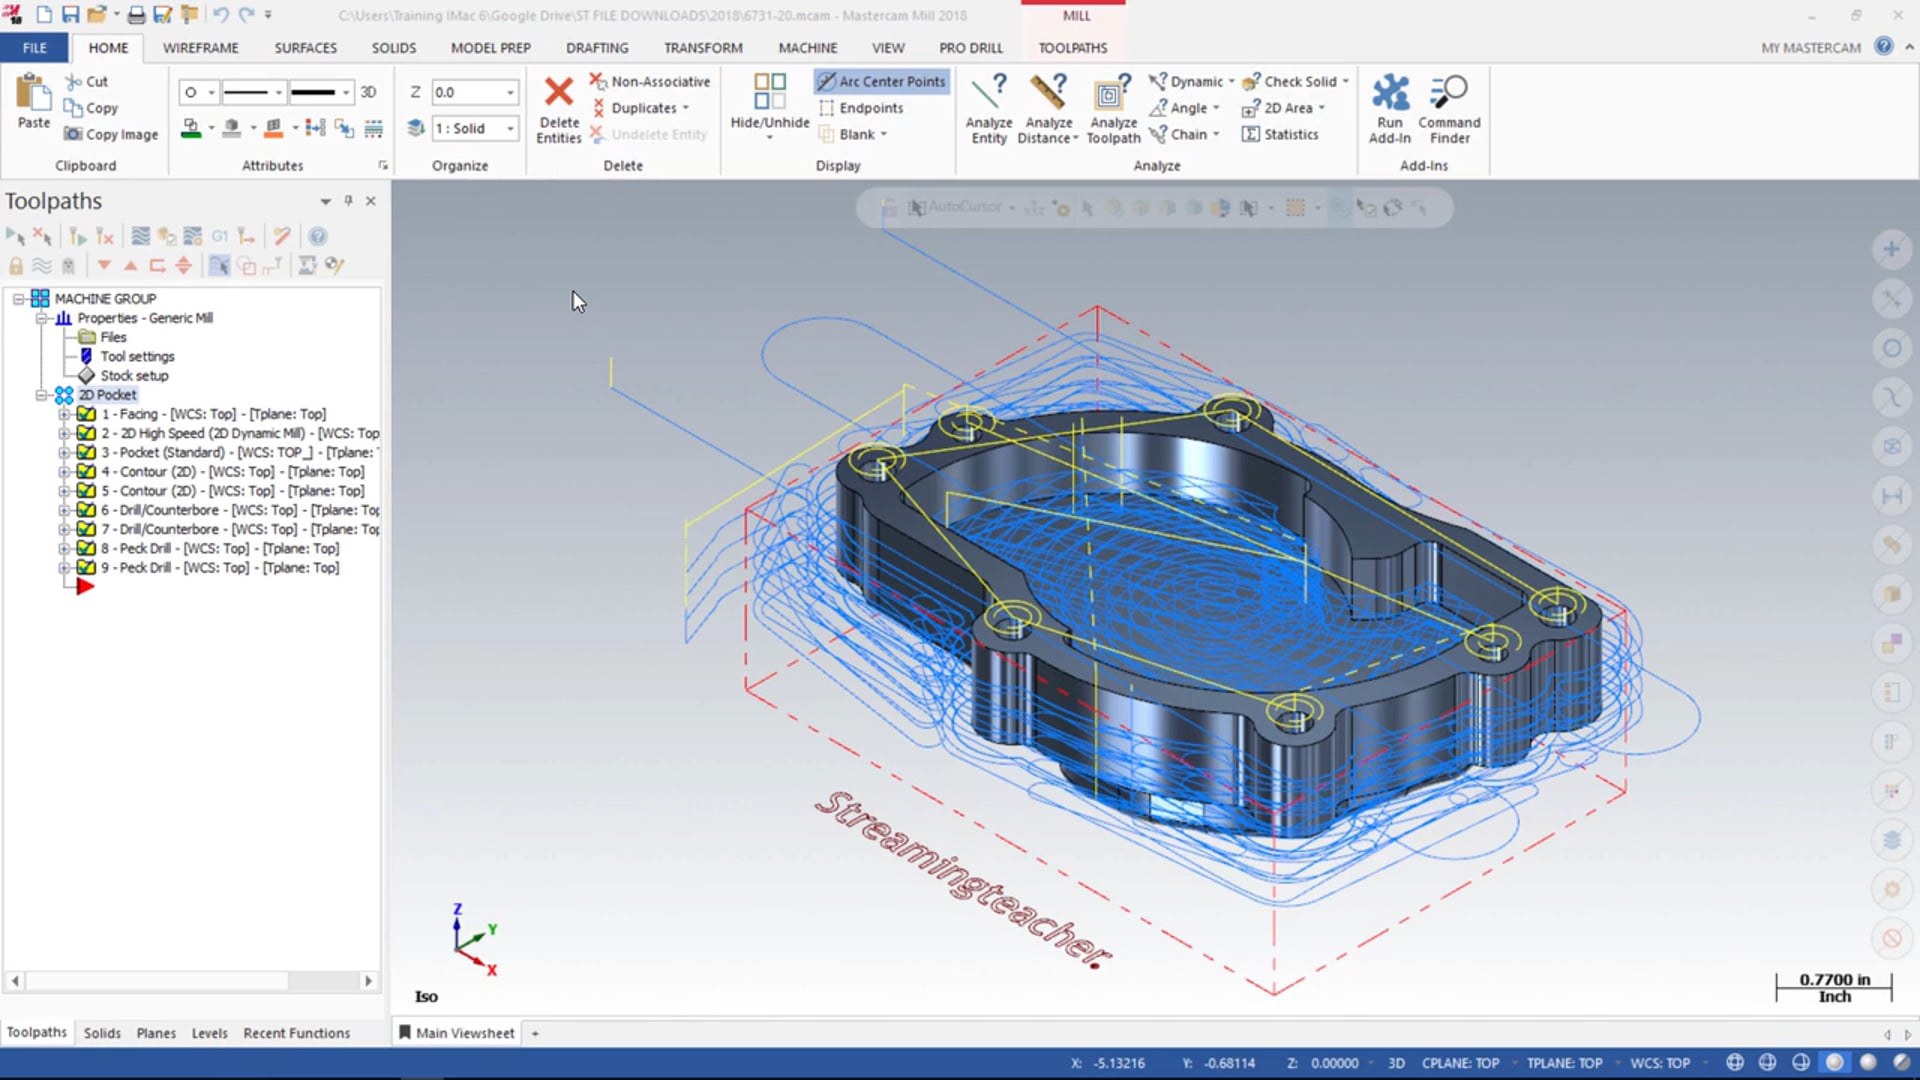Click the backplot selected operations icon

pos(140,237)
